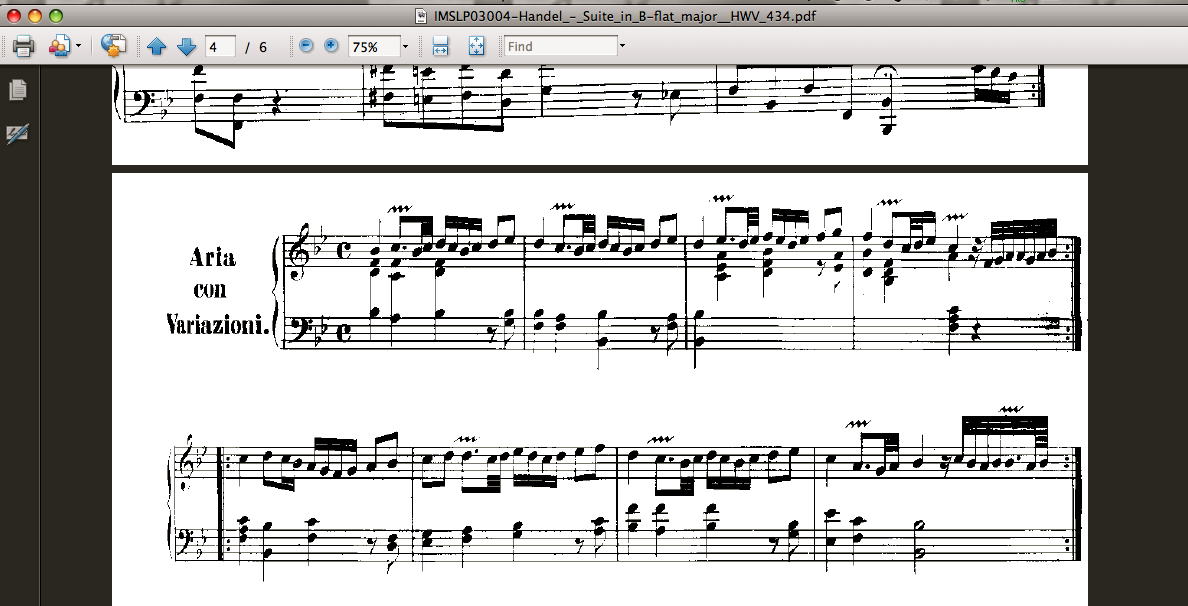Click the globe create-PDF online icon
1188x606 pixels.
[114, 46]
